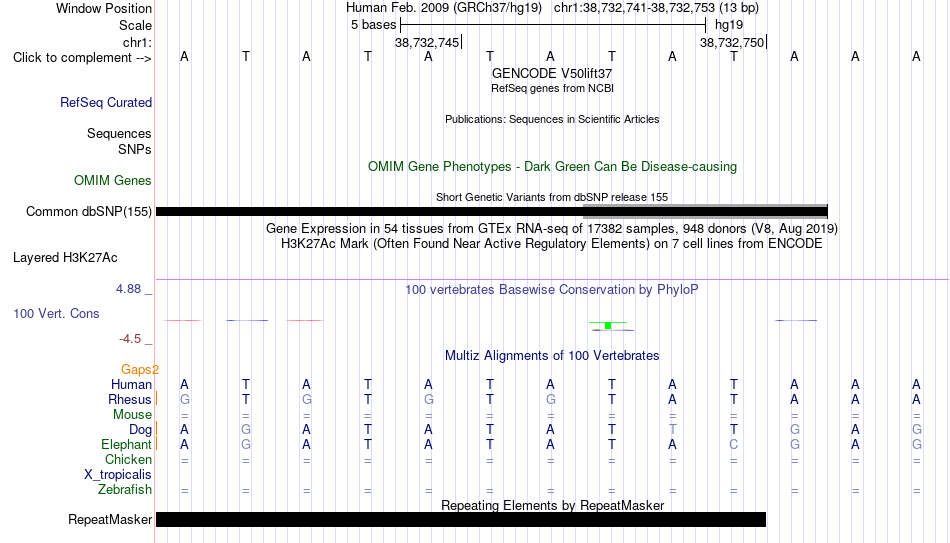Viewport: 950px width, 543px height.
Task: Select the 'X_tropicalis' alignment row label
Action: 118,475
